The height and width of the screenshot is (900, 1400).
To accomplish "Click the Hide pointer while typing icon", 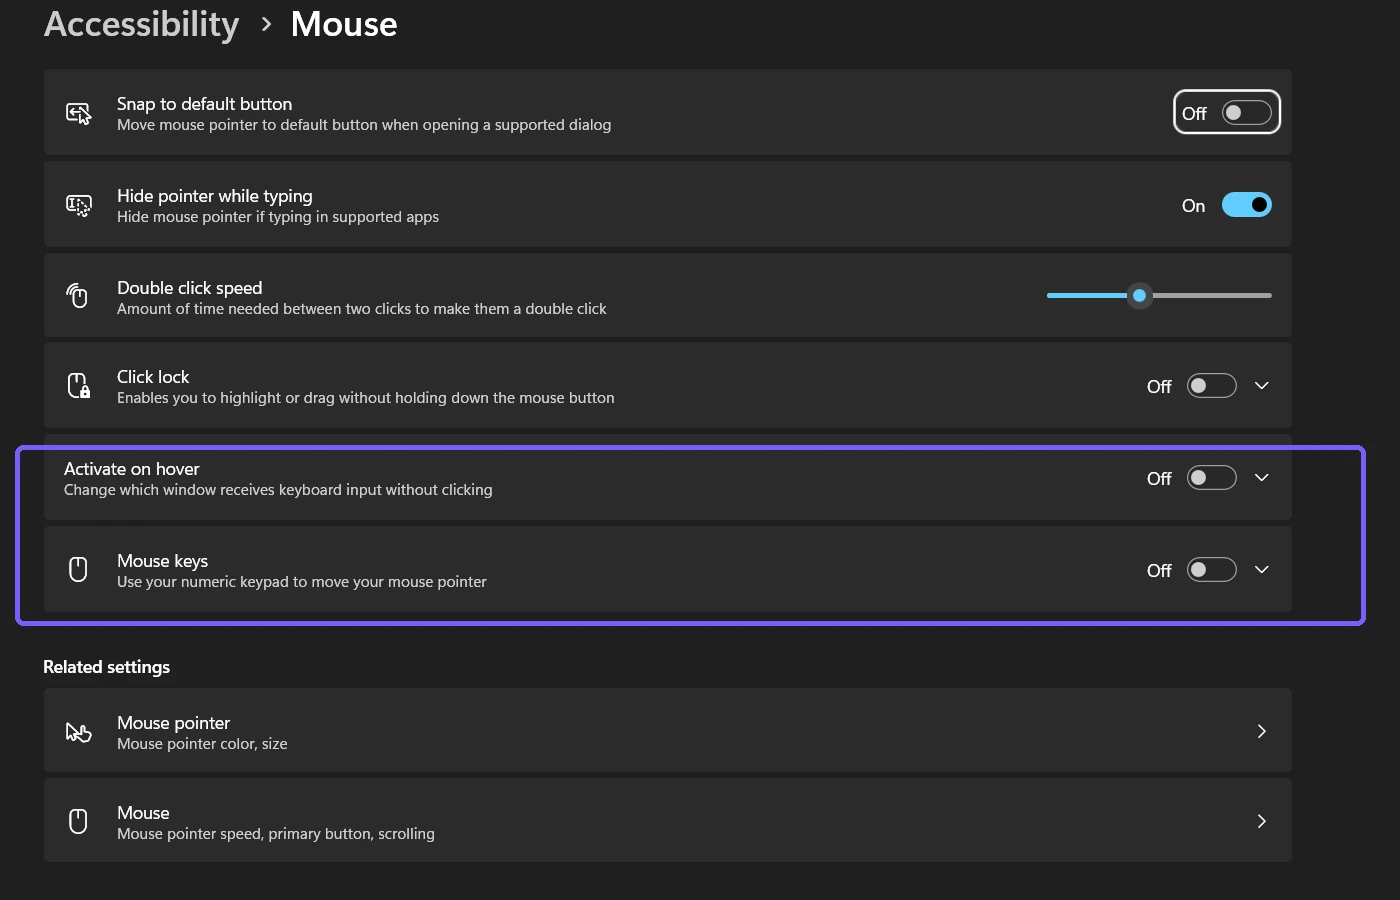I will (79, 205).
